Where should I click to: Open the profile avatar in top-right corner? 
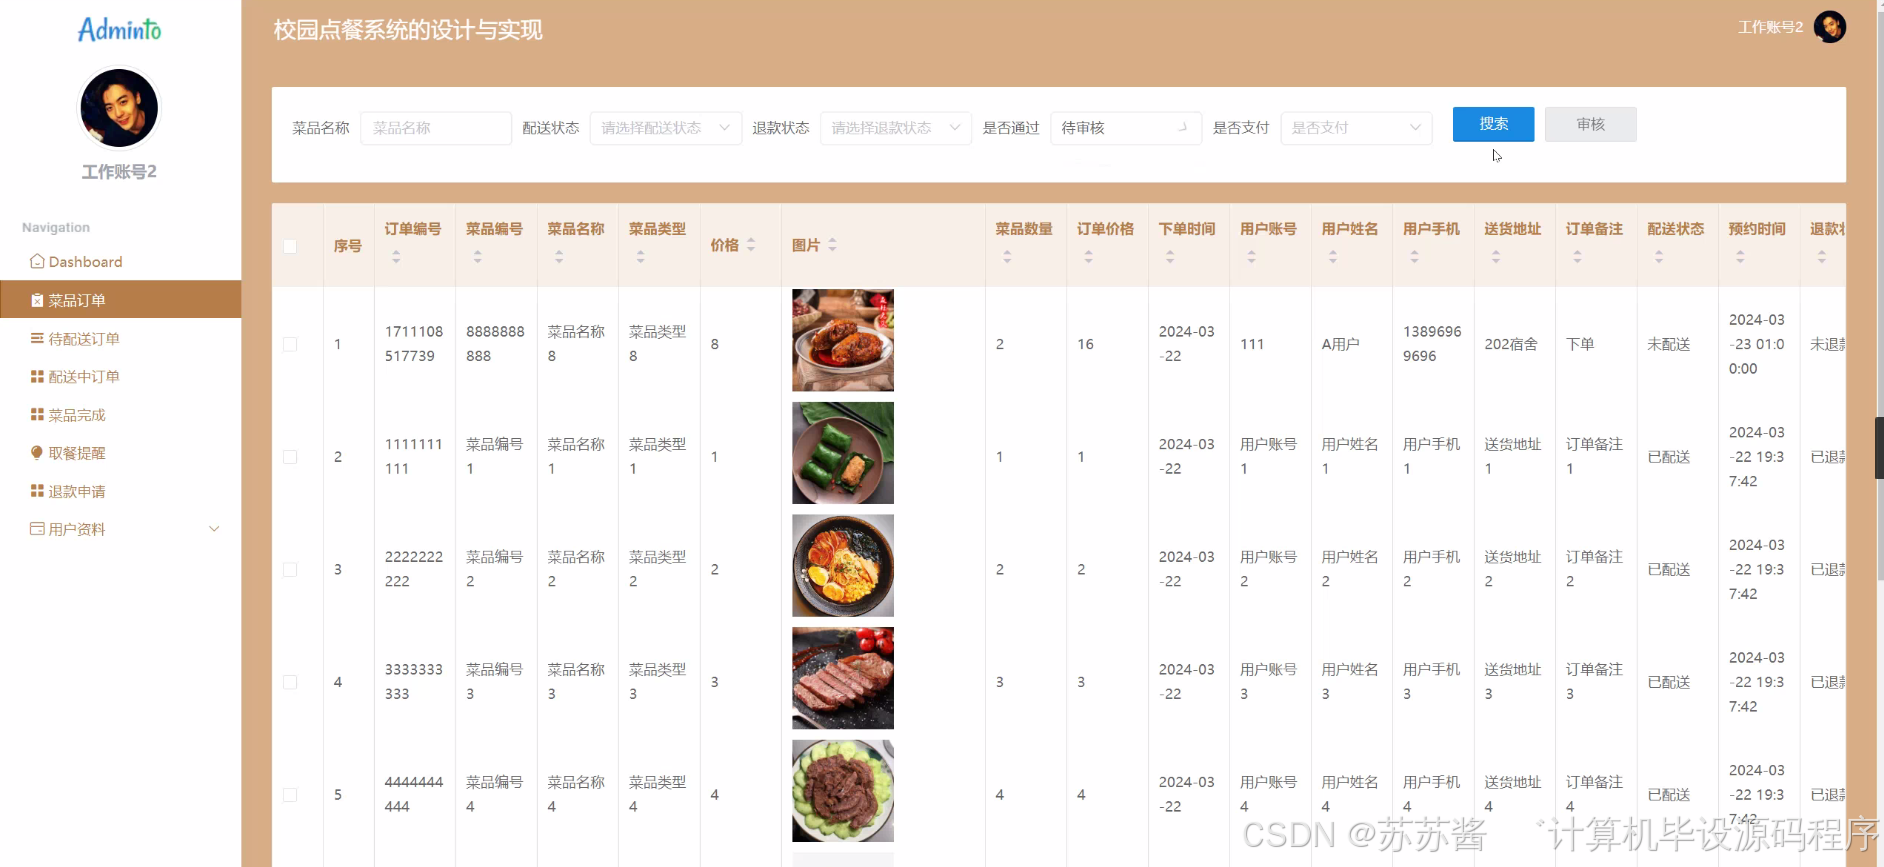(x=1830, y=27)
